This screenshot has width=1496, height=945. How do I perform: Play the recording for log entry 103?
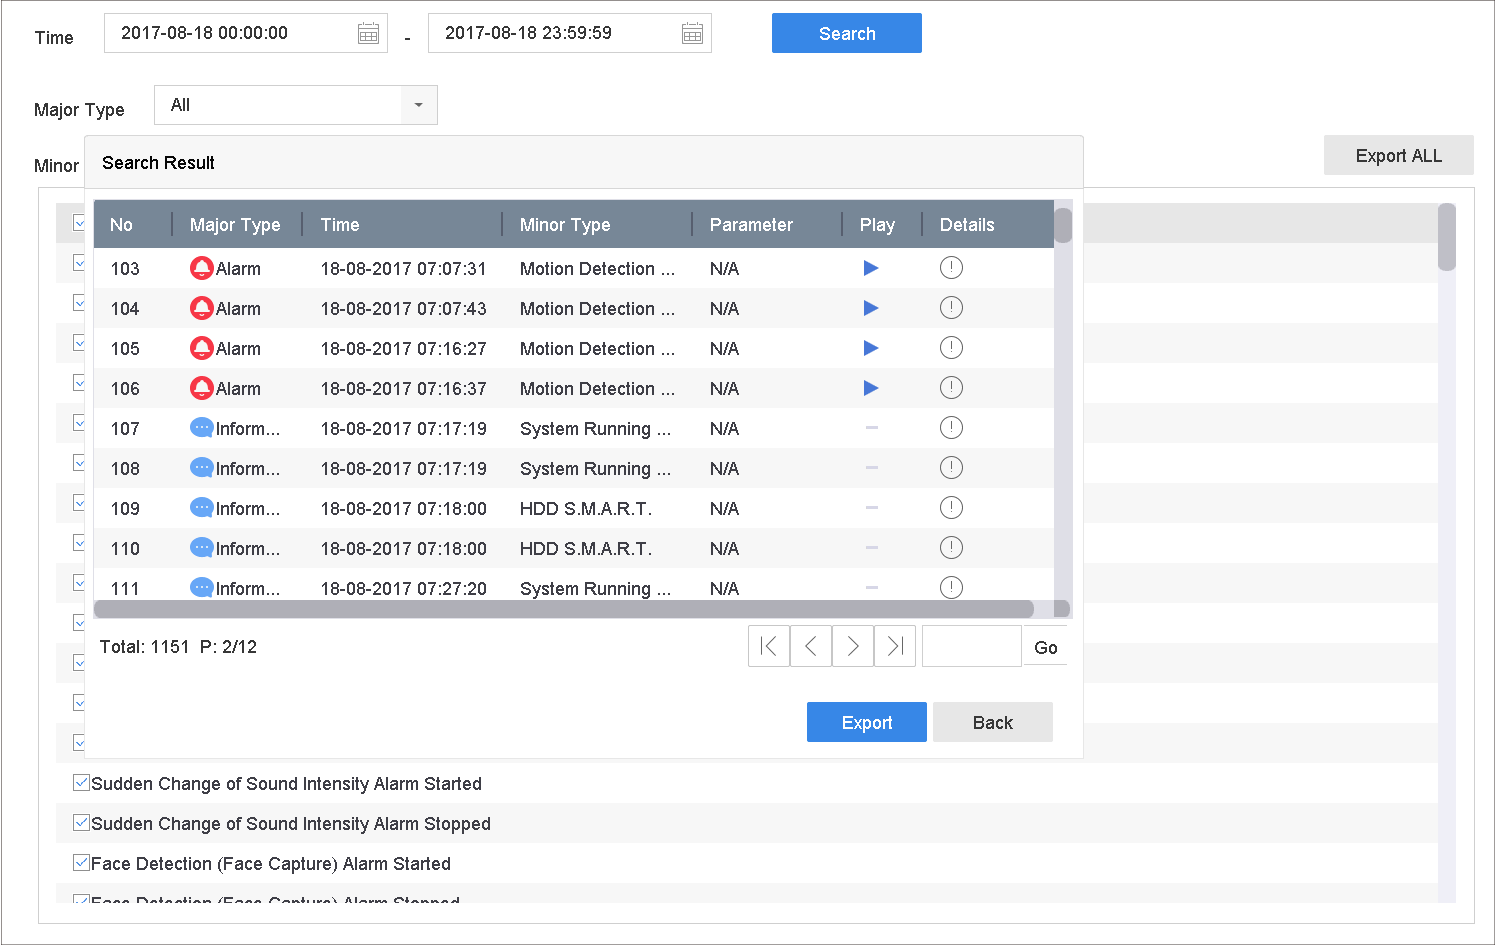(871, 268)
